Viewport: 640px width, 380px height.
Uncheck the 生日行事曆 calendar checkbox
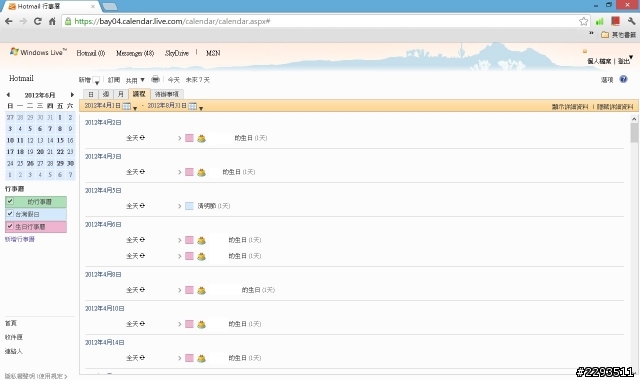(x=10, y=226)
